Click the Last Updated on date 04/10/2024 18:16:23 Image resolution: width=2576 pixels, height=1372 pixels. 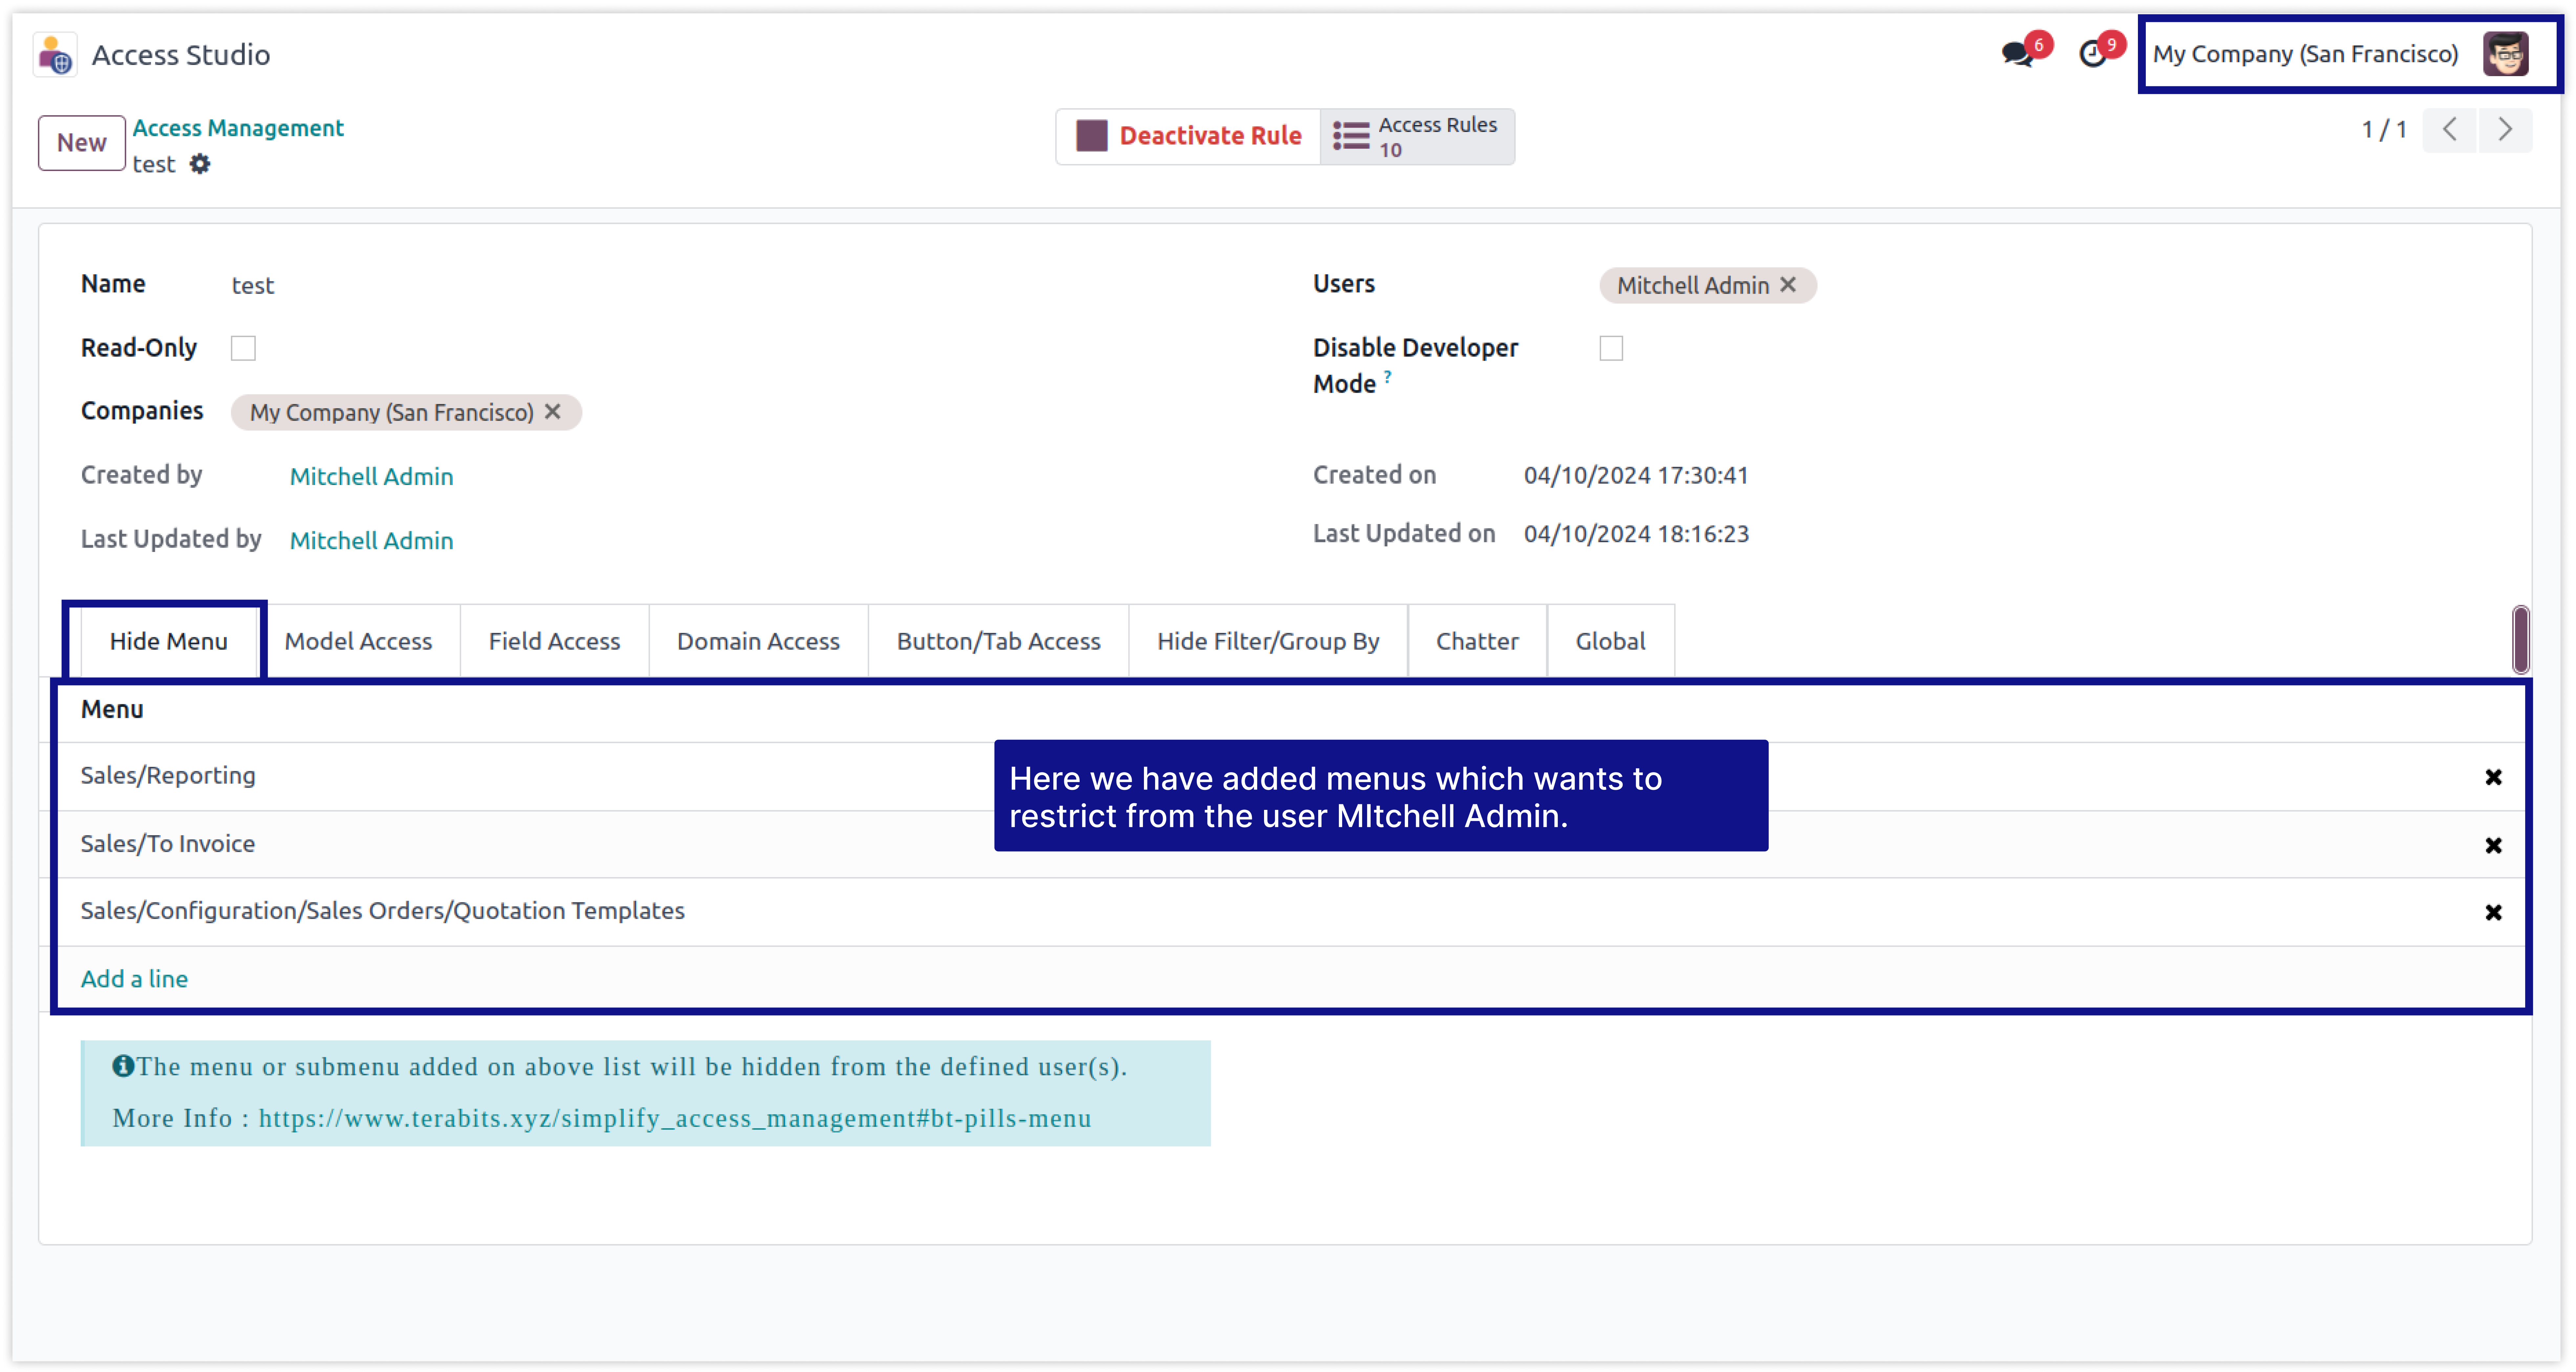click(x=1636, y=534)
